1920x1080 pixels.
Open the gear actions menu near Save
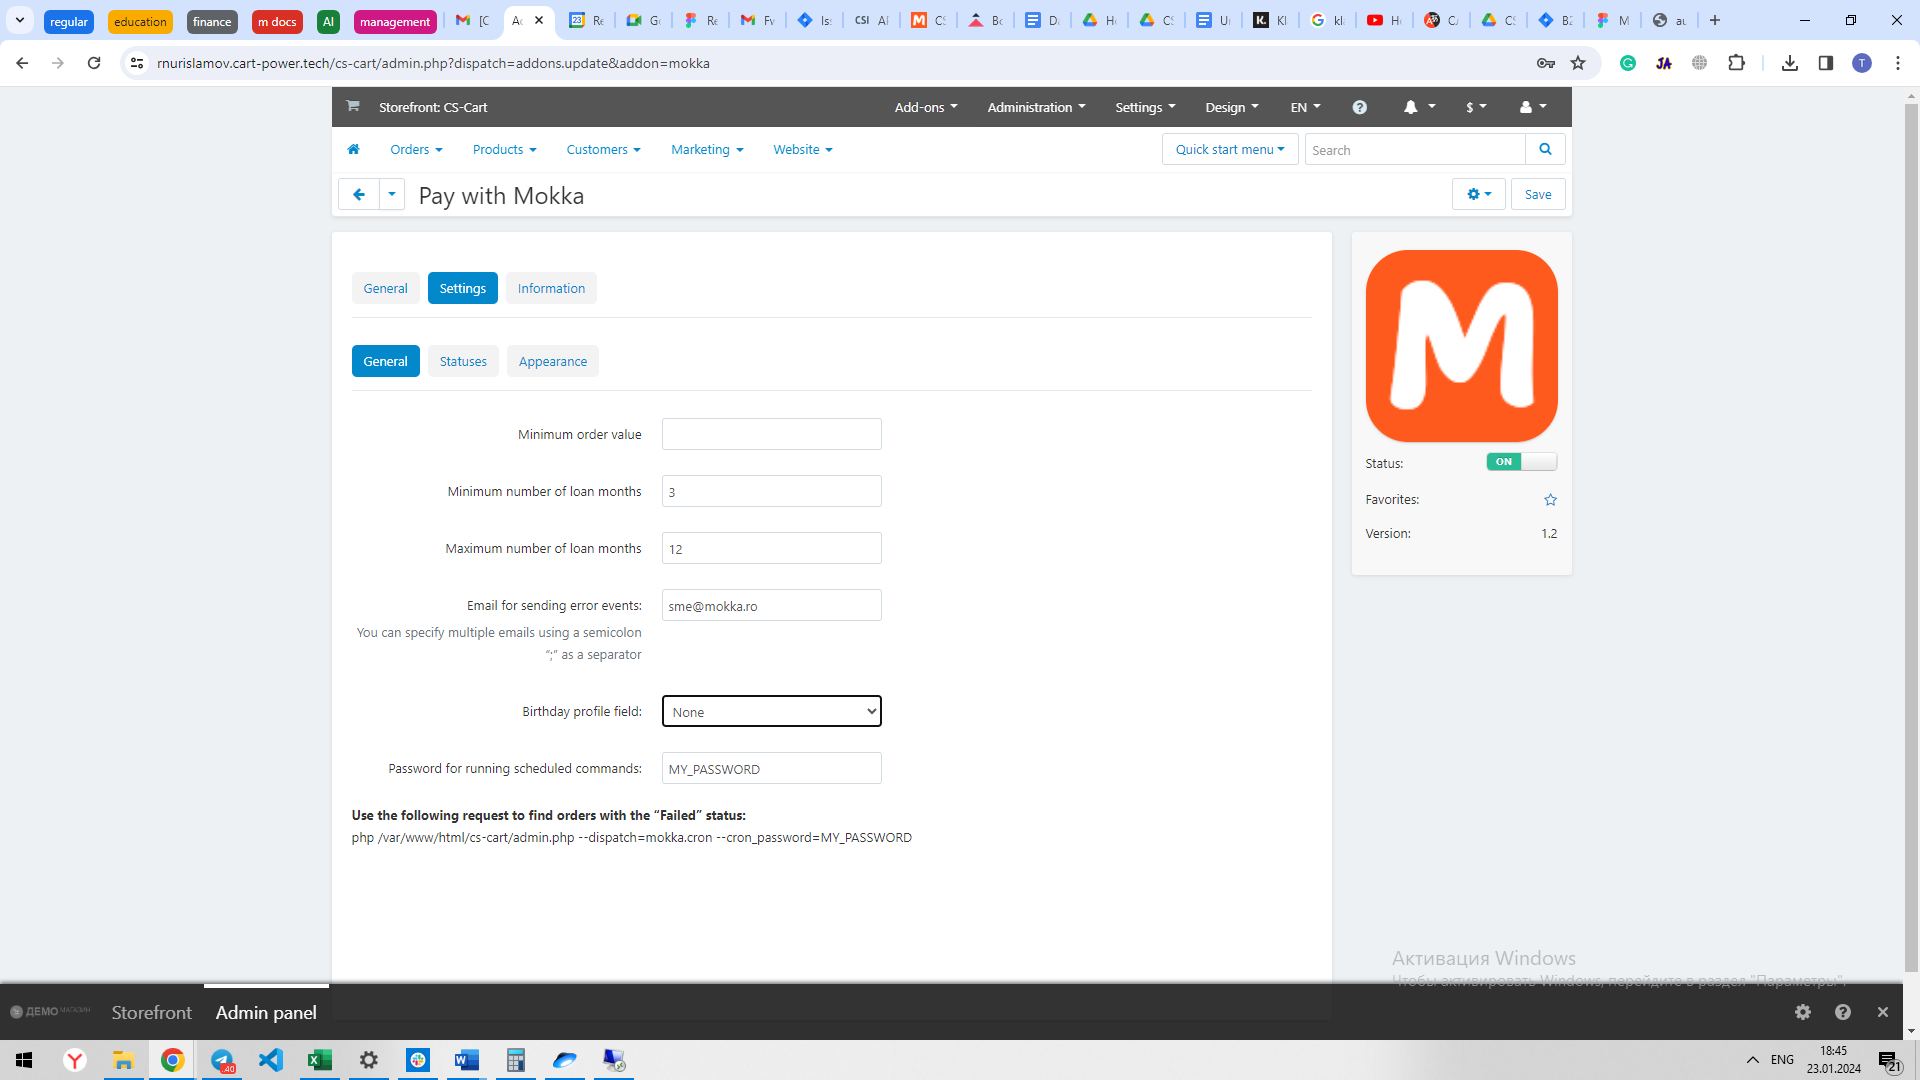tap(1478, 195)
